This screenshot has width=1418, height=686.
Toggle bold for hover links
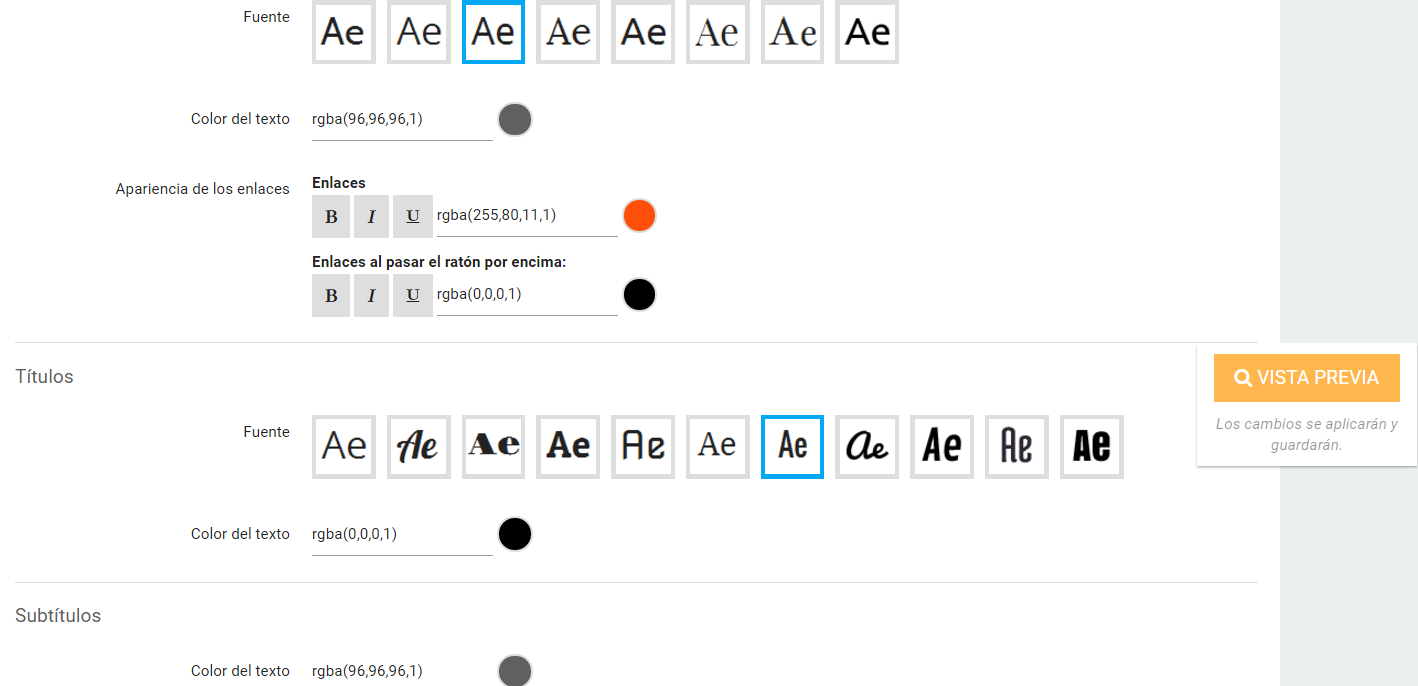[331, 296]
